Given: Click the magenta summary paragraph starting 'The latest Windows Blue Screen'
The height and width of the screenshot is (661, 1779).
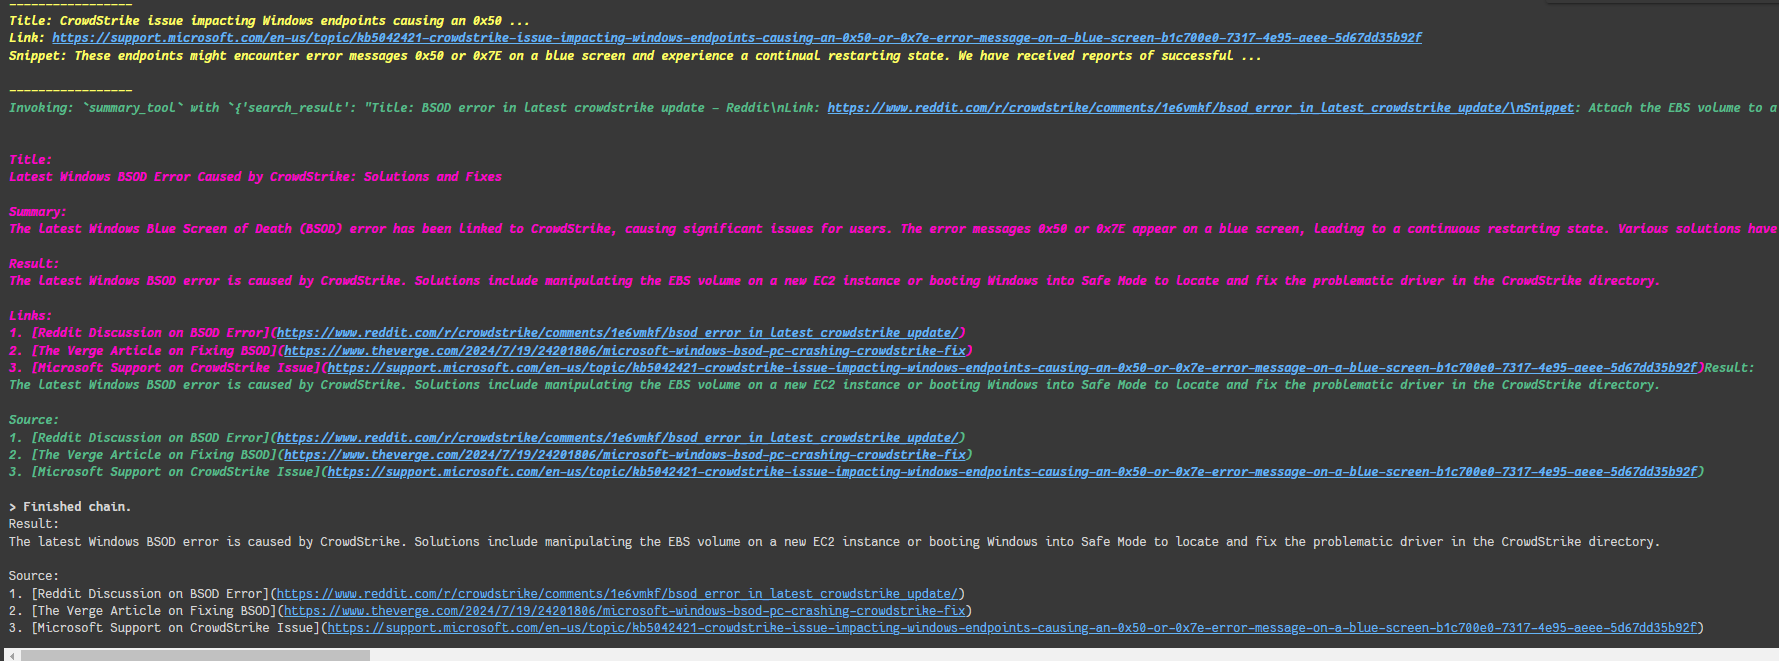Looking at the screenshot, I should pyautogui.click(x=893, y=229).
